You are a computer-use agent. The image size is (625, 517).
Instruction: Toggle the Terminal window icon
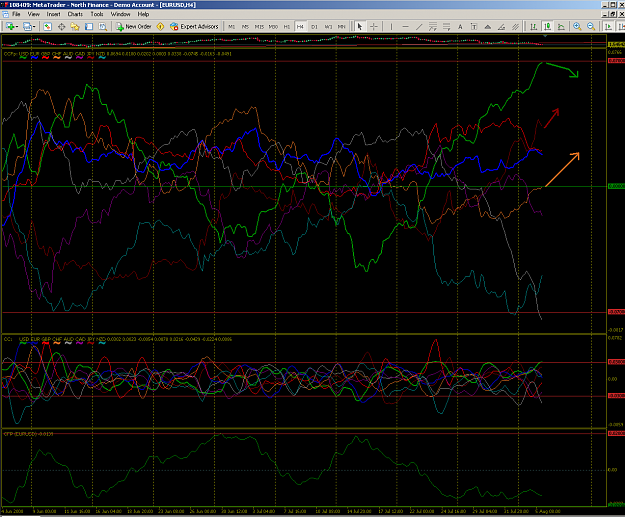coord(89,26)
